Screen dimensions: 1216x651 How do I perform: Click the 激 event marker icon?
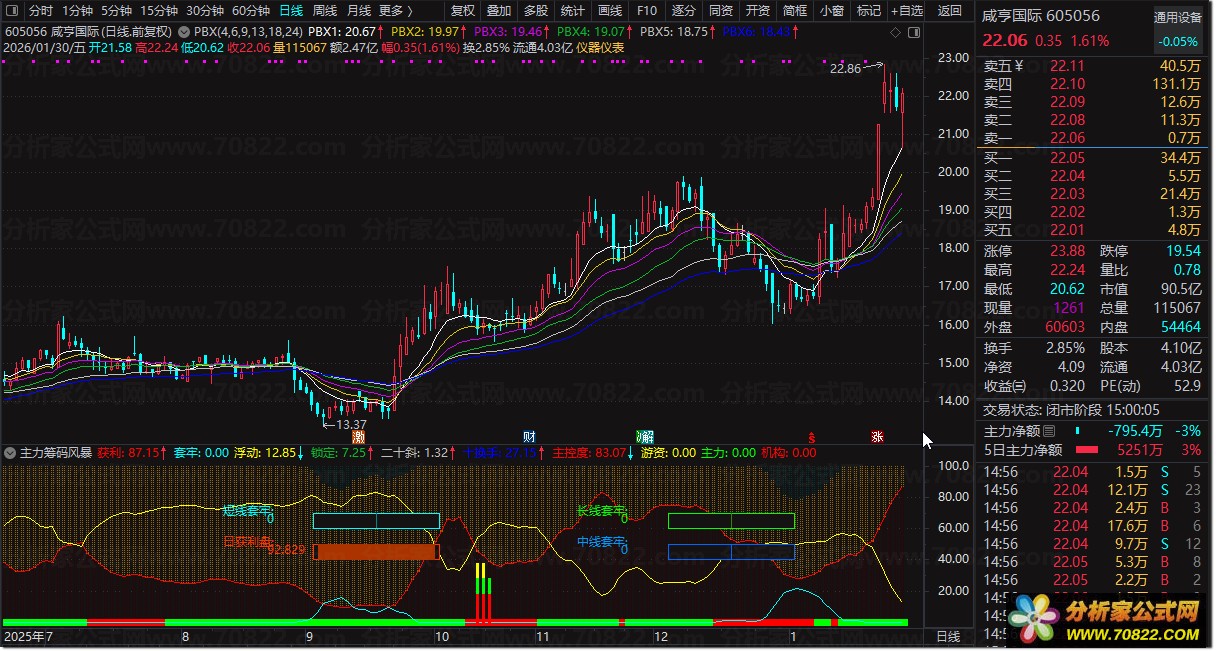click(x=358, y=437)
